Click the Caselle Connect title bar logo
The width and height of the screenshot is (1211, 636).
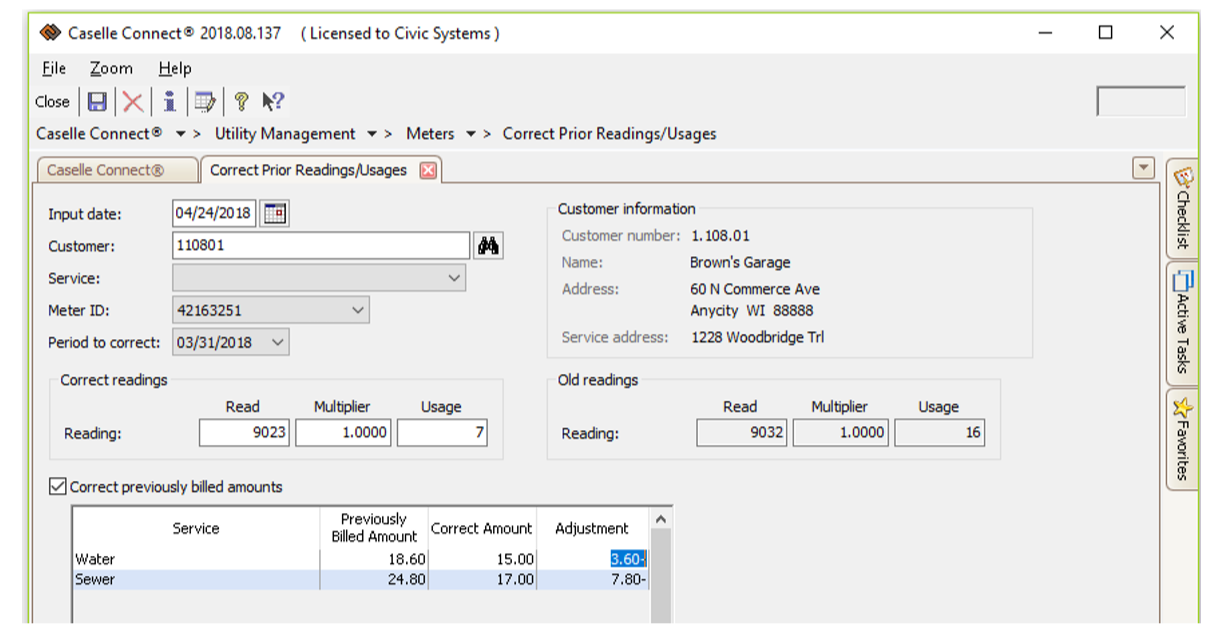tap(51, 33)
